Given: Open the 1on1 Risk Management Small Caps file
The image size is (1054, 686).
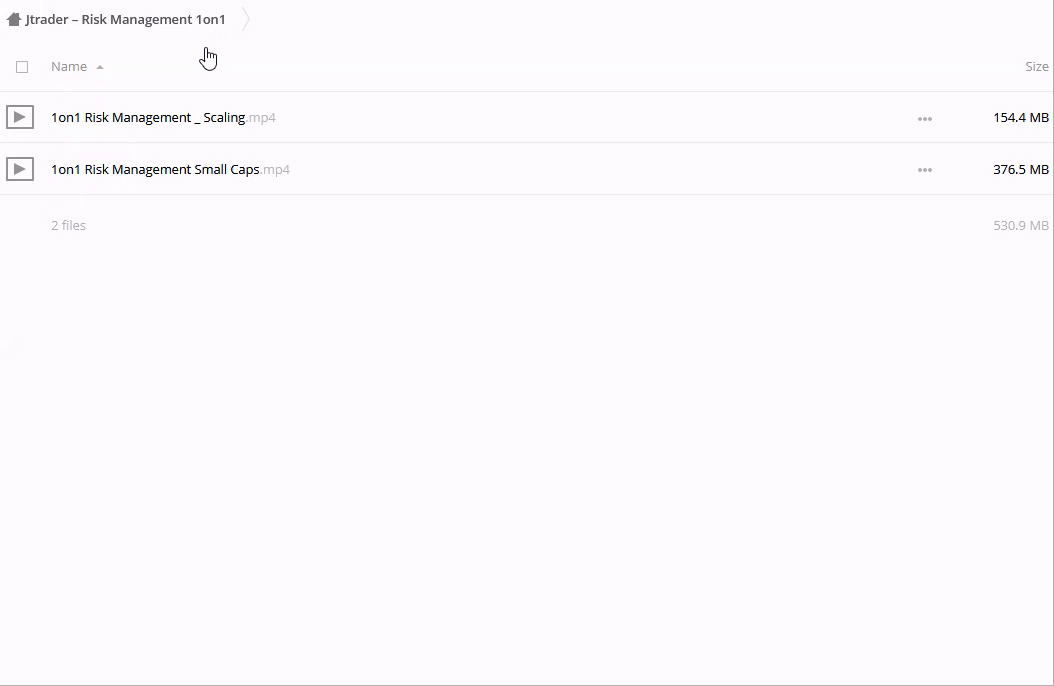Looking at the screenshot, I should (x=155, y=169).
